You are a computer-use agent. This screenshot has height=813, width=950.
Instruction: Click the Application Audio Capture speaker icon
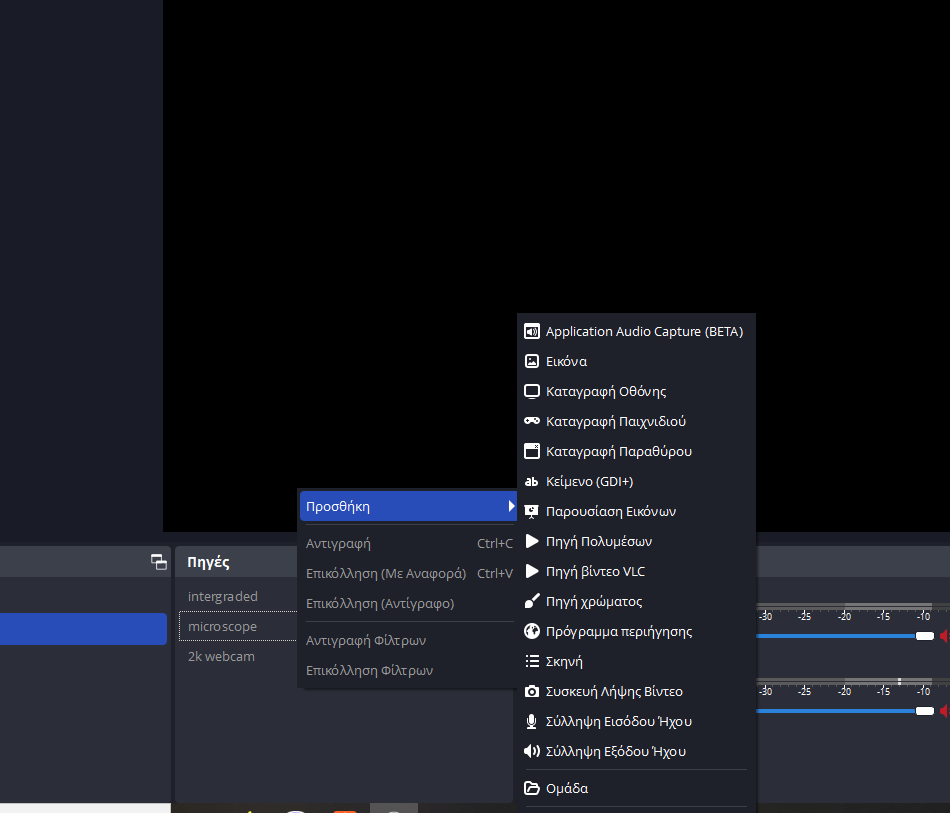point(531,331)
